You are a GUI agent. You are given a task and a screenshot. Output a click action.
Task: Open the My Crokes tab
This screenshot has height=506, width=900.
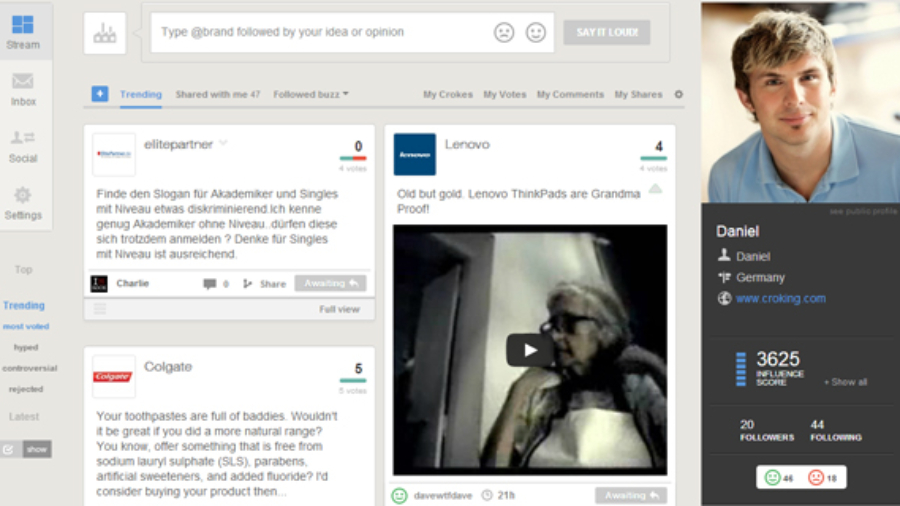point(448,94)
